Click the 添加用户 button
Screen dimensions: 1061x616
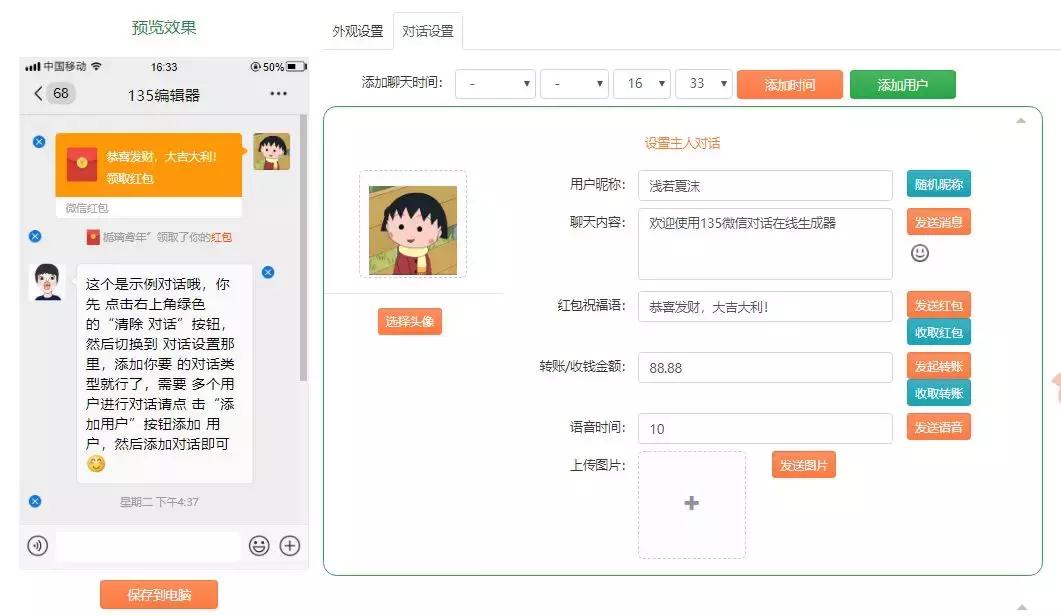click(x=901, y=84)
